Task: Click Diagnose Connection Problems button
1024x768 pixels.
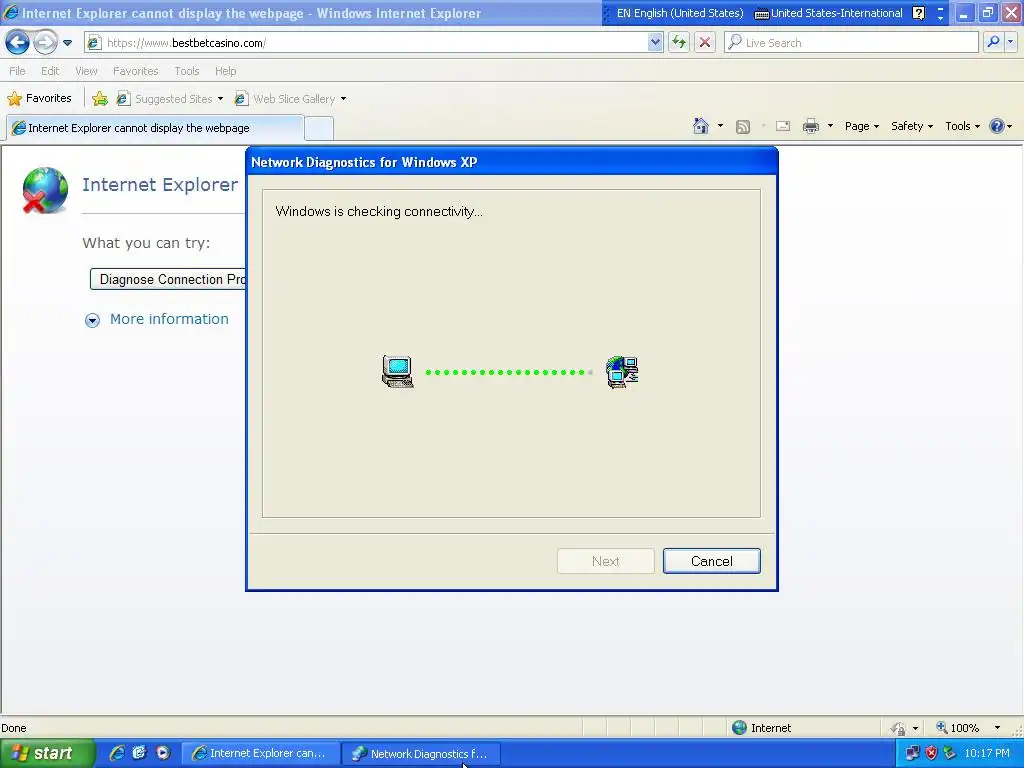Action: point(168,280)
